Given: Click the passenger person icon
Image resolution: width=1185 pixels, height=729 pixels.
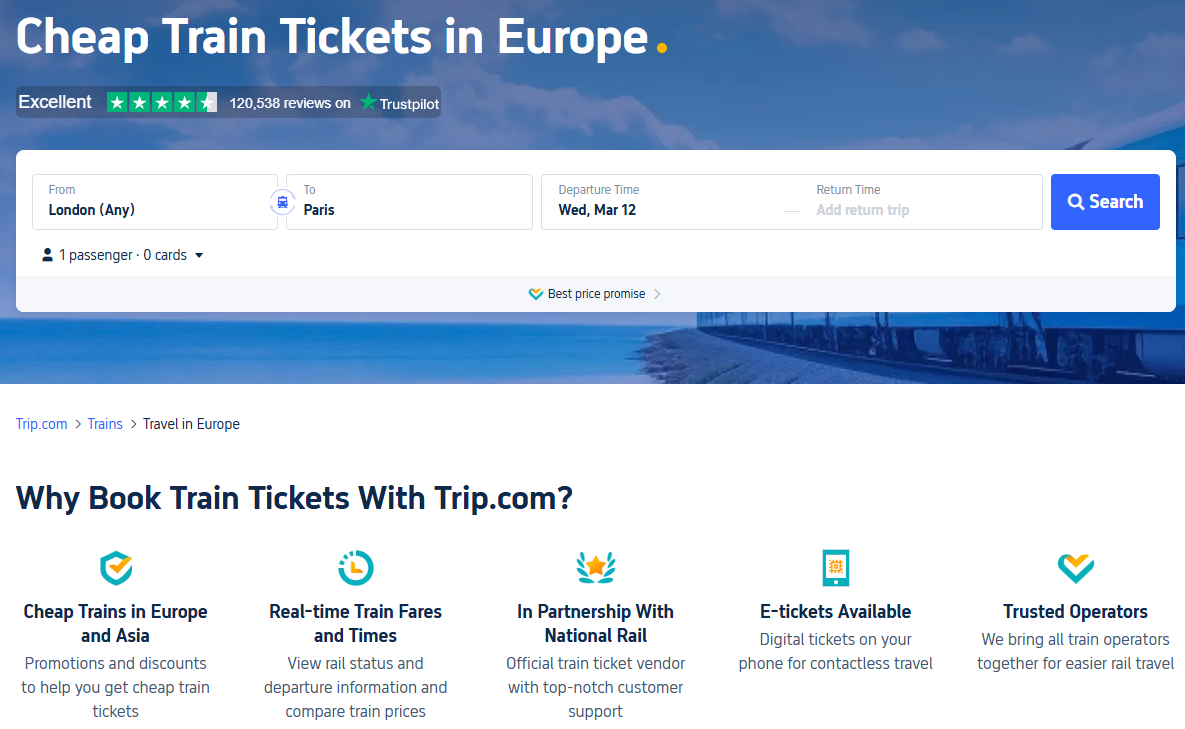Looking at the screenshot, I should point(47,255).
